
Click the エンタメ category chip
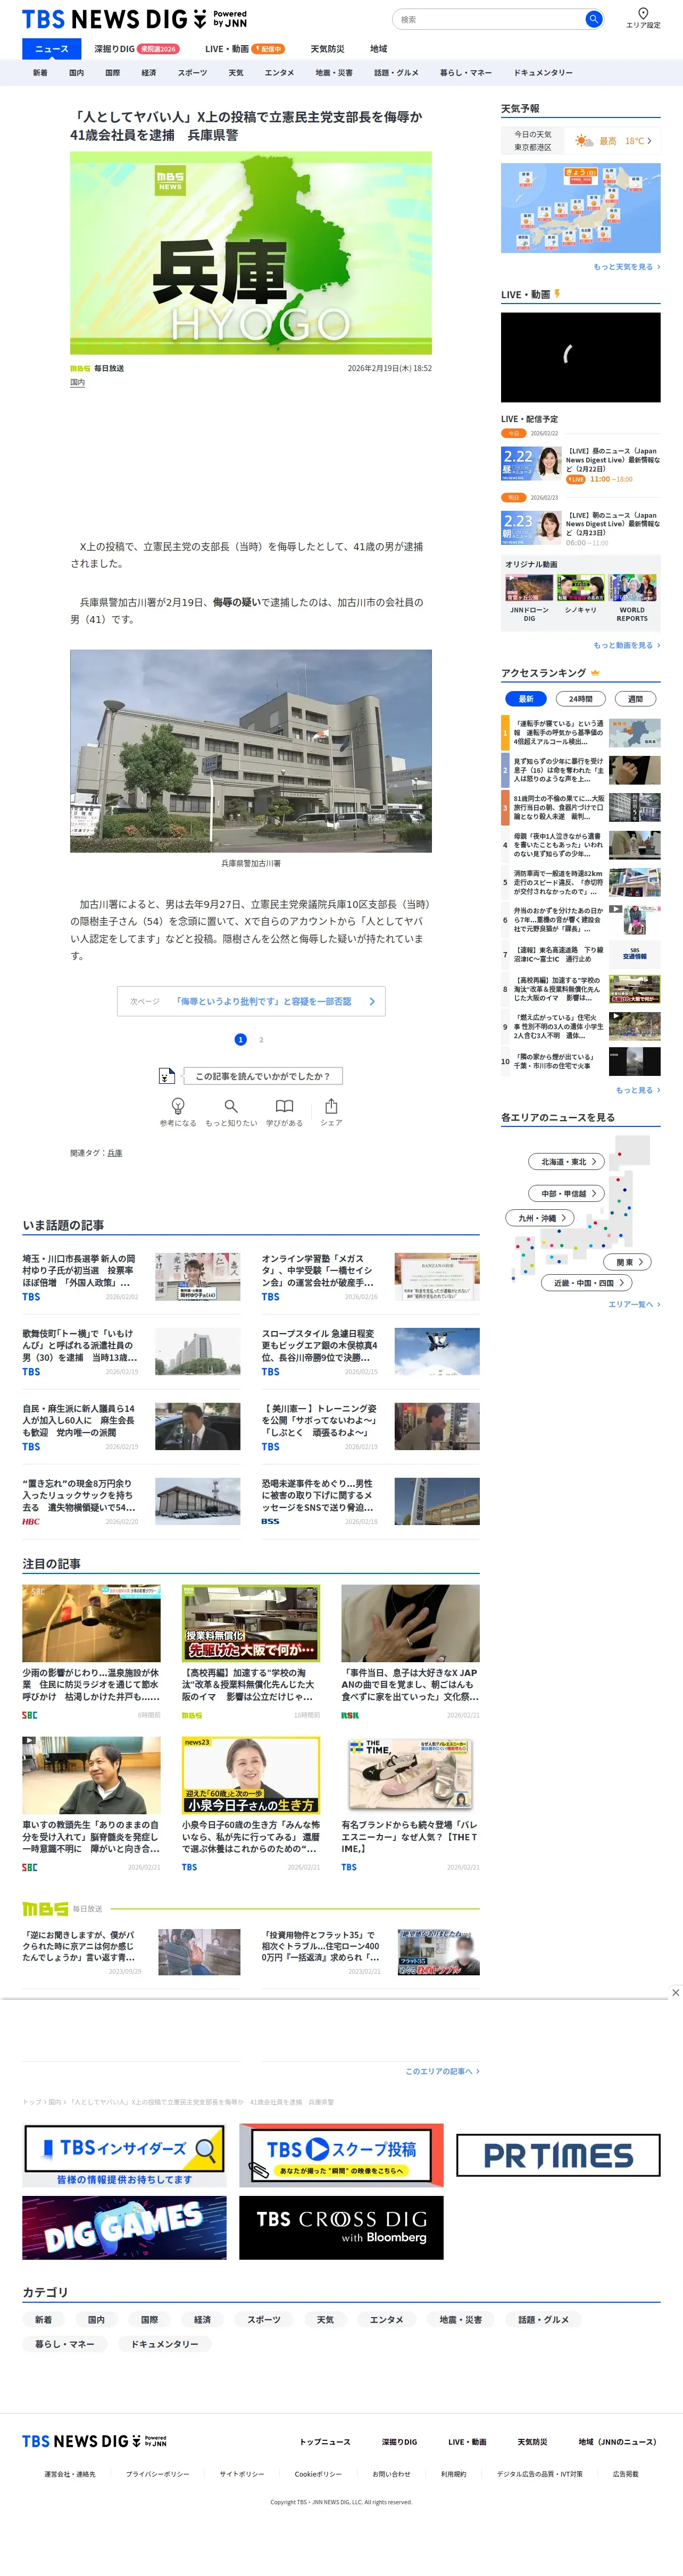[x=386, y=2319]
